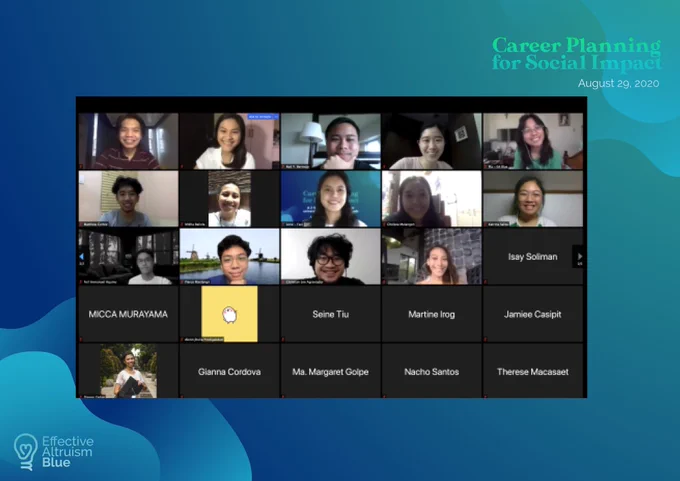The width and height of the screenshot is (680, 481).
Task: Click the muted mic icon on Therese Macasaet tile
Action: (485, 396)
